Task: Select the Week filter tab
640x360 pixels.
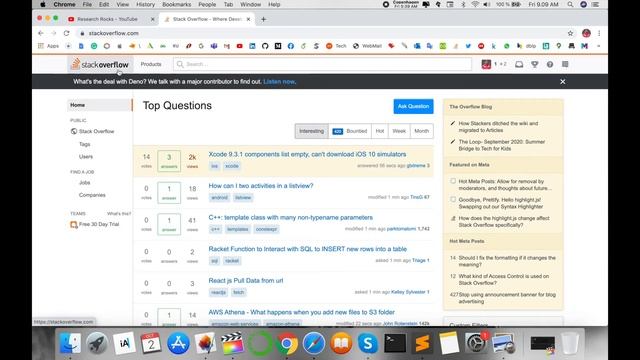Action: pos(399,131)
